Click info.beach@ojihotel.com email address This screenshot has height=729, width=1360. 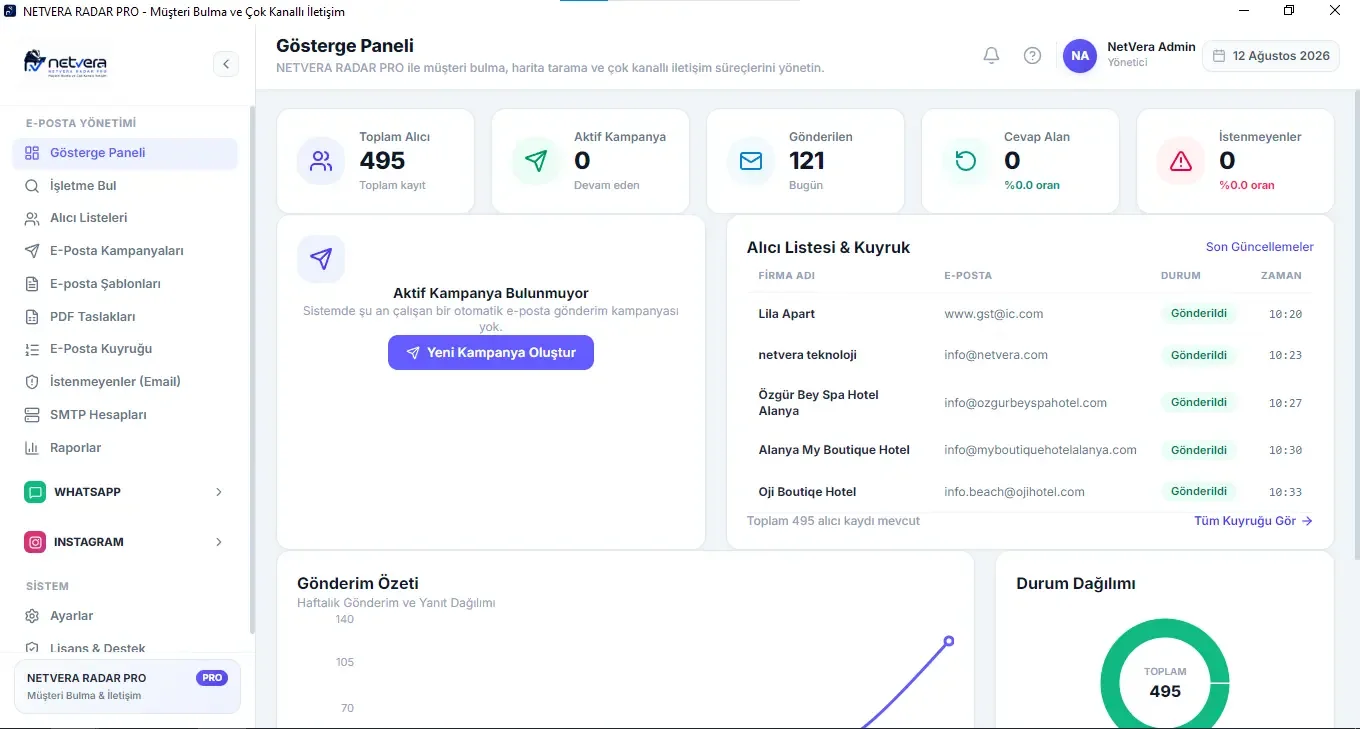click(x=1015, y=492)
